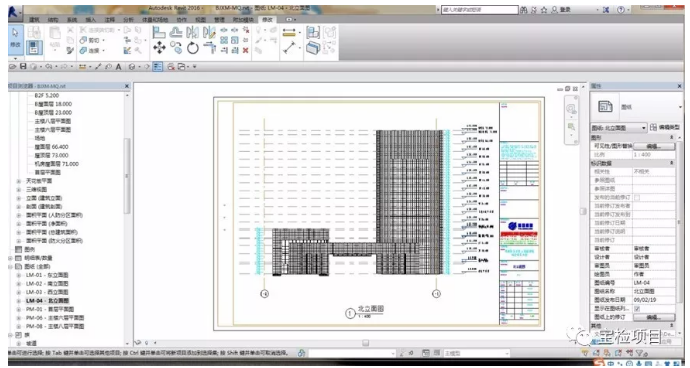The width and height of the screenshot is (690, 368).
Task: Click the Save icon in quick access toolbar
Action: pyautogui.click(x=23, y=66)
